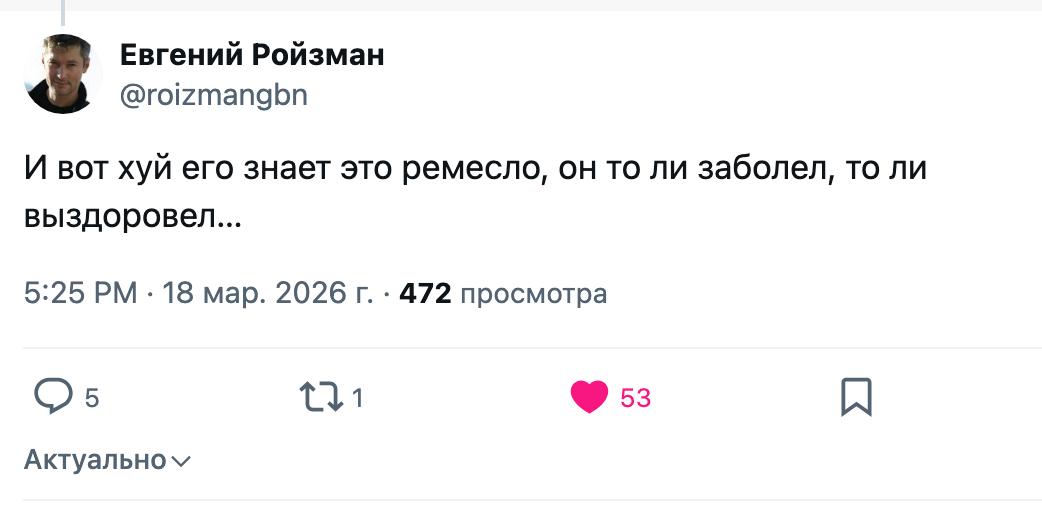Click the reply speech bubble icon

(x=51, y=397)
